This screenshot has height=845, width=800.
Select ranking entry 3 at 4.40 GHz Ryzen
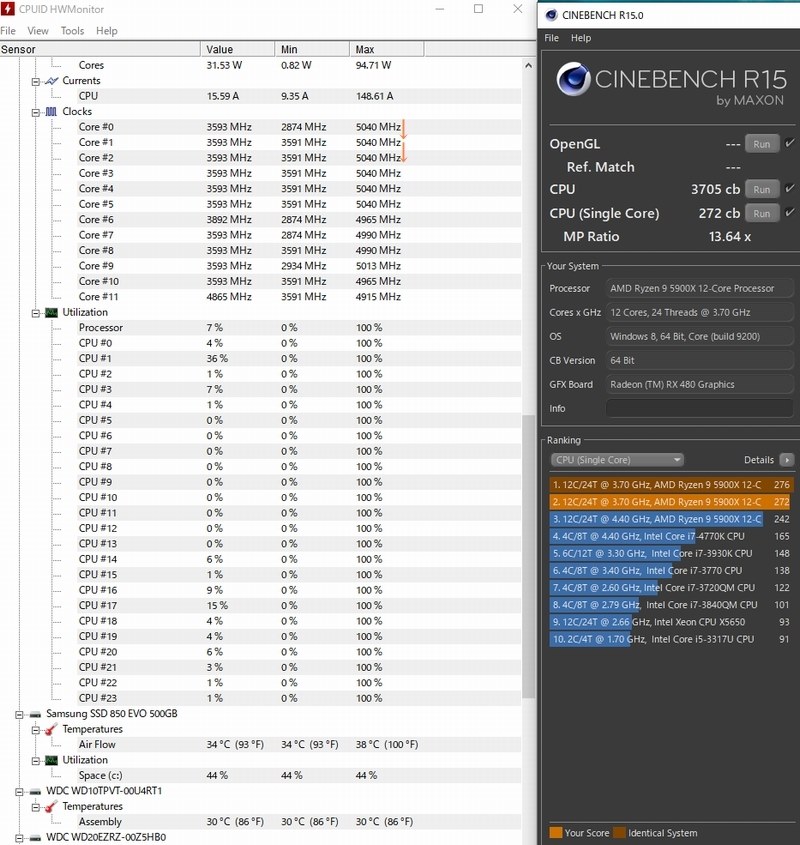tap(671, 519)
